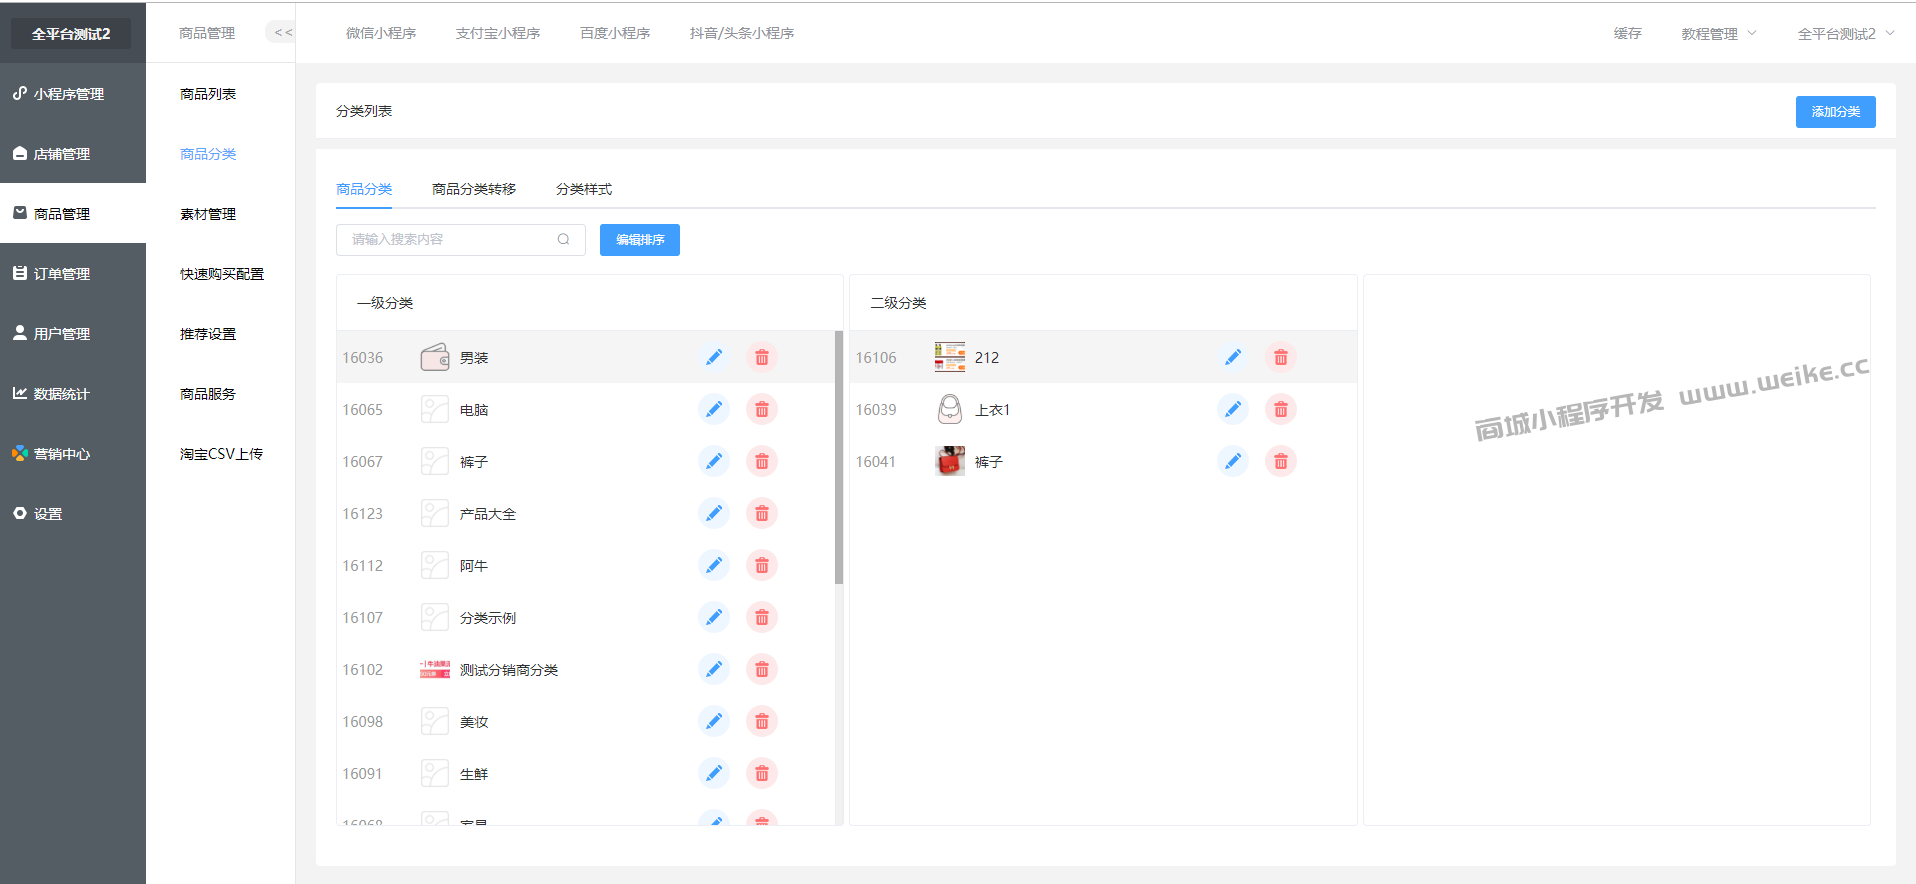Open 素材管理 in the submenu
1916x884 pixels.
(x=208, y=213)
